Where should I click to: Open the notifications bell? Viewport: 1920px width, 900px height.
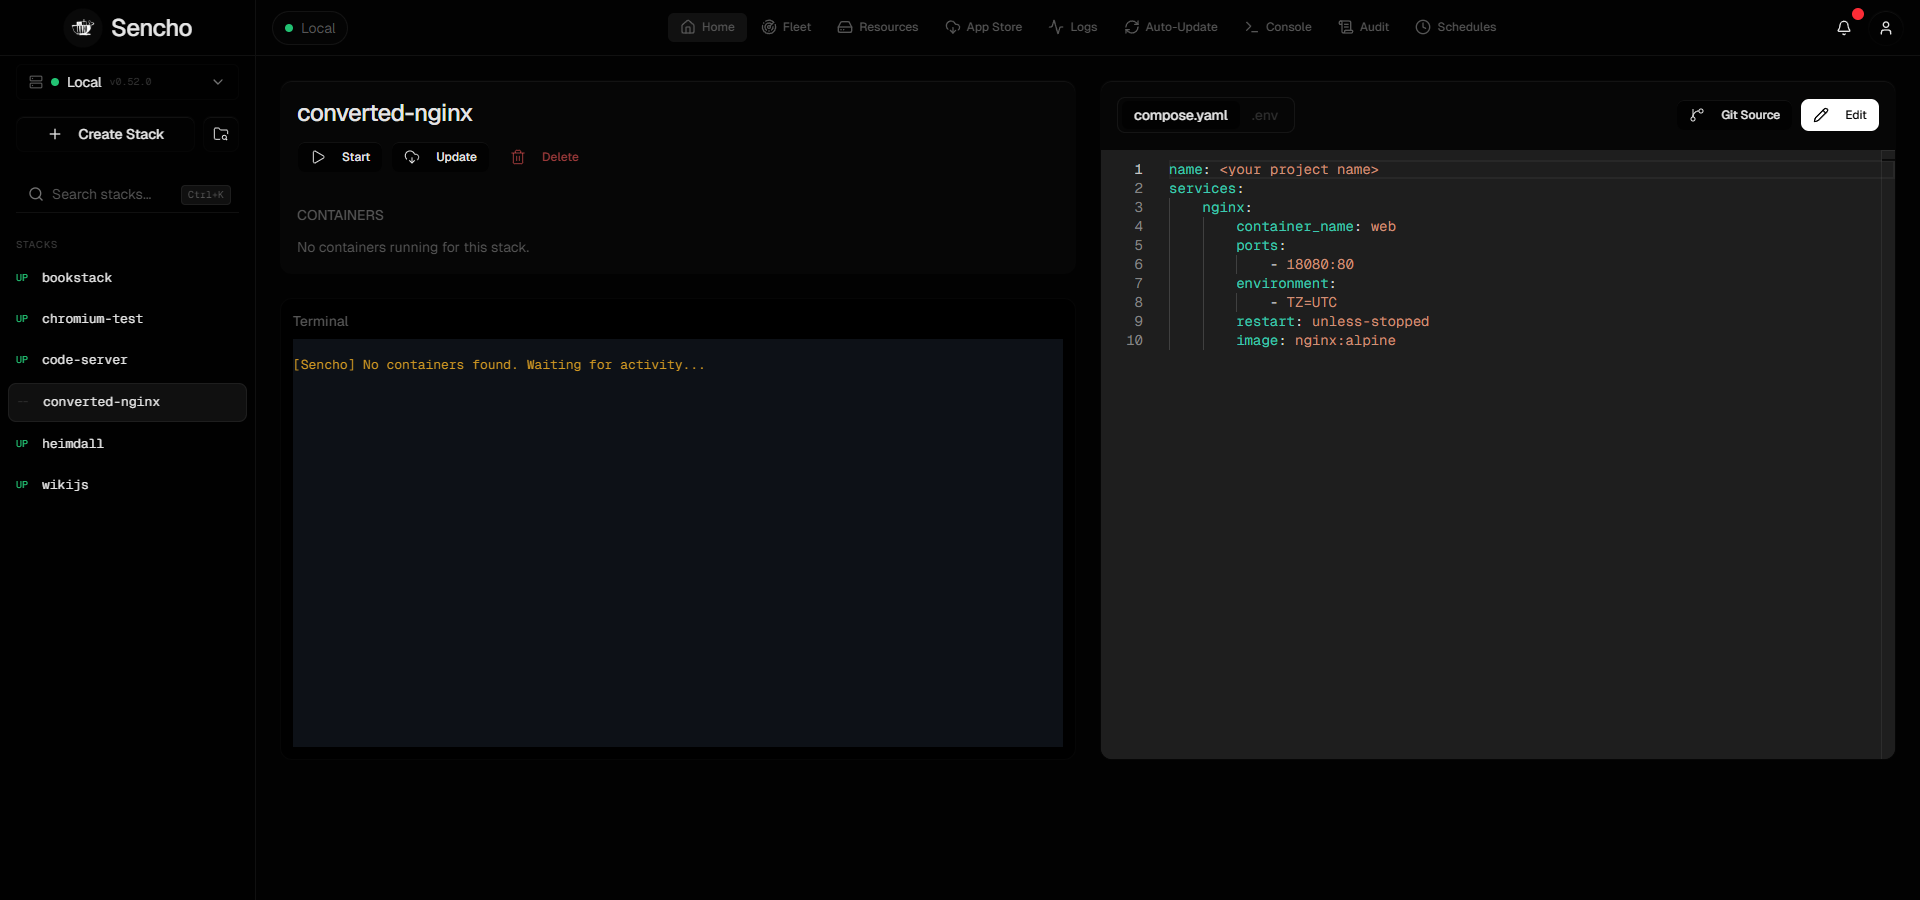1844,28
